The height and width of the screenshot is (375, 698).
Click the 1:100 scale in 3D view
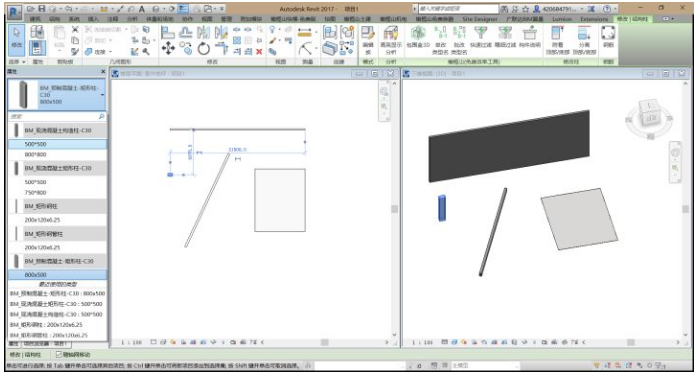pos(422,342)
